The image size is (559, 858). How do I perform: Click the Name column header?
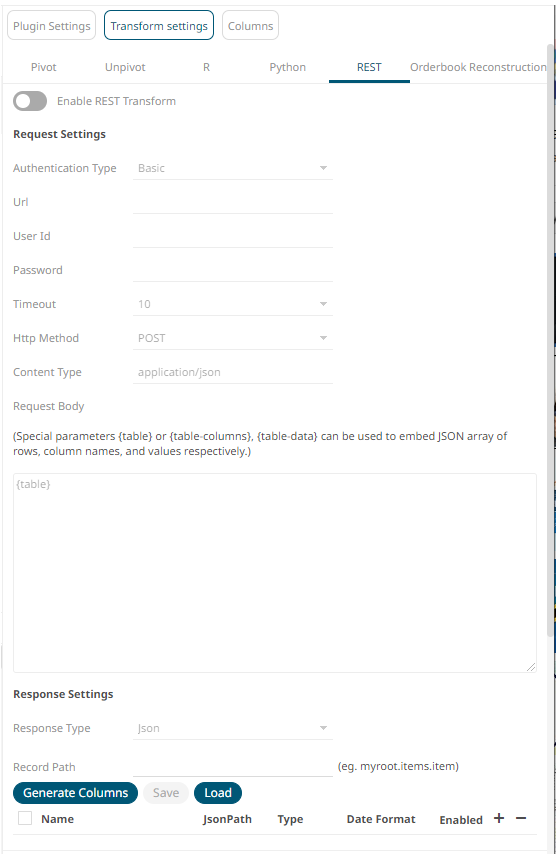pyautogui.click(x=57, y=819)
